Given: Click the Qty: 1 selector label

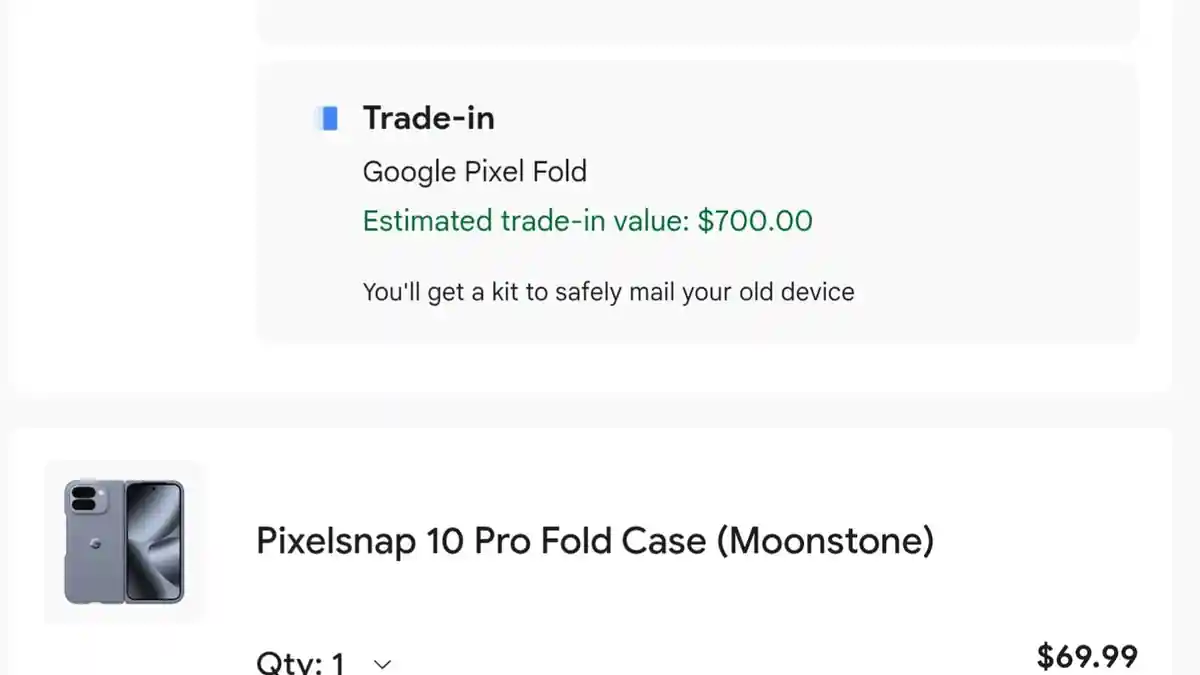Looking at the screenshot, I should point(301,662).
